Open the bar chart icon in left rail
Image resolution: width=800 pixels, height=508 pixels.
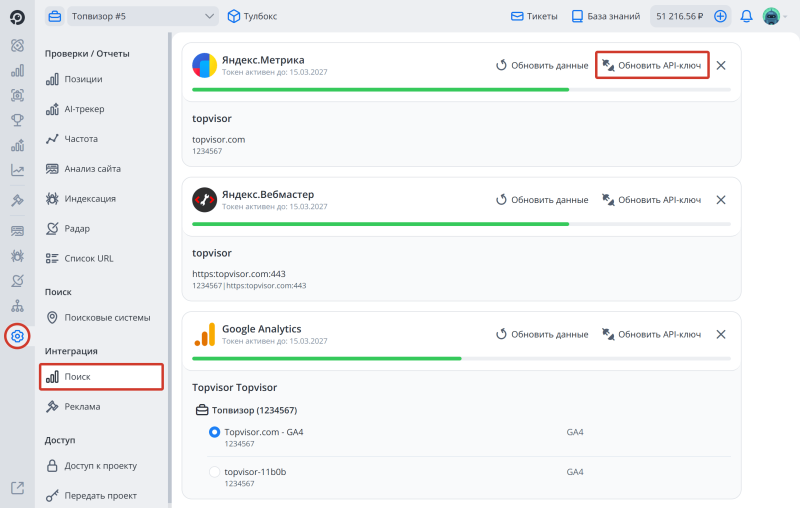tap(17, 70)
